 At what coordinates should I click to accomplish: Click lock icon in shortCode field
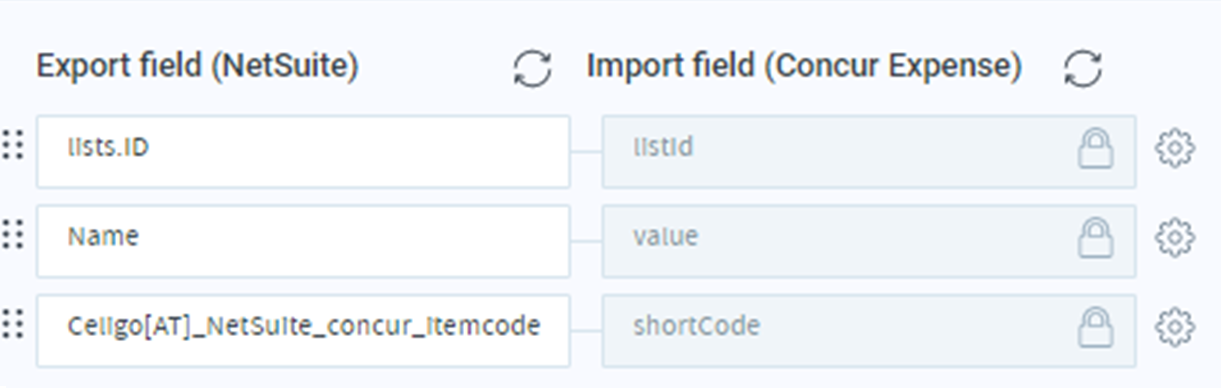(1095, 327)
